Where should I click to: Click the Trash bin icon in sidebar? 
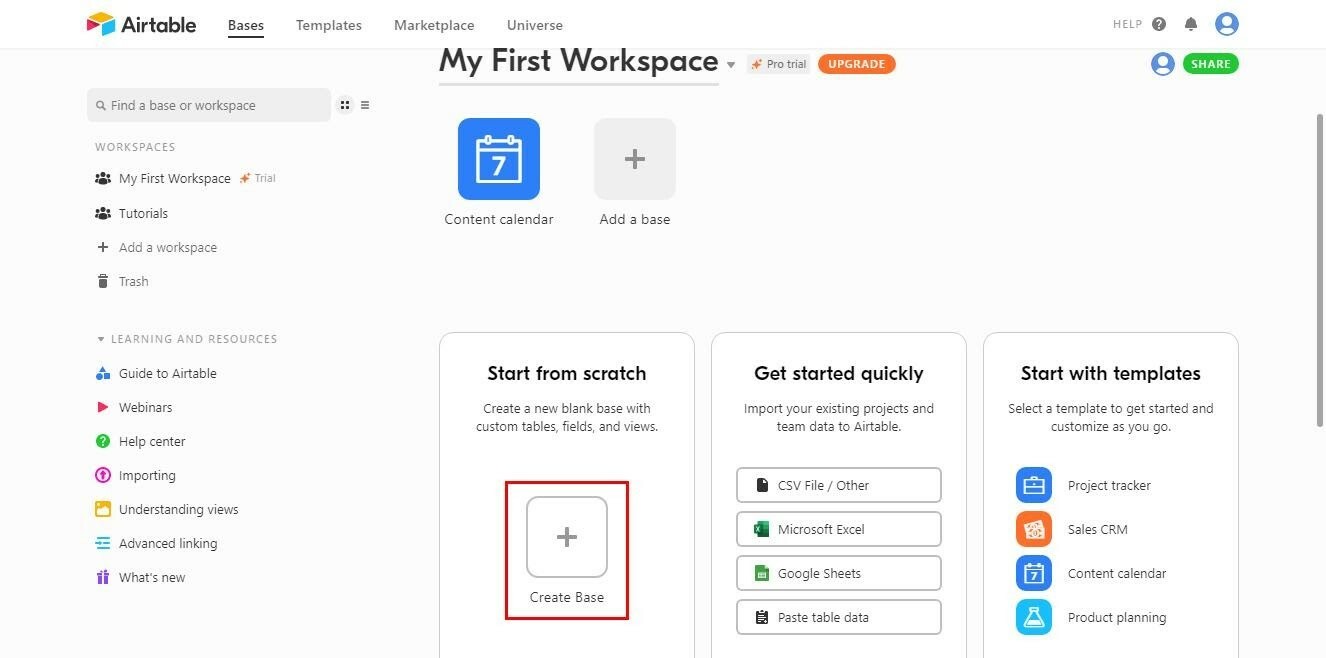point(102,281)
